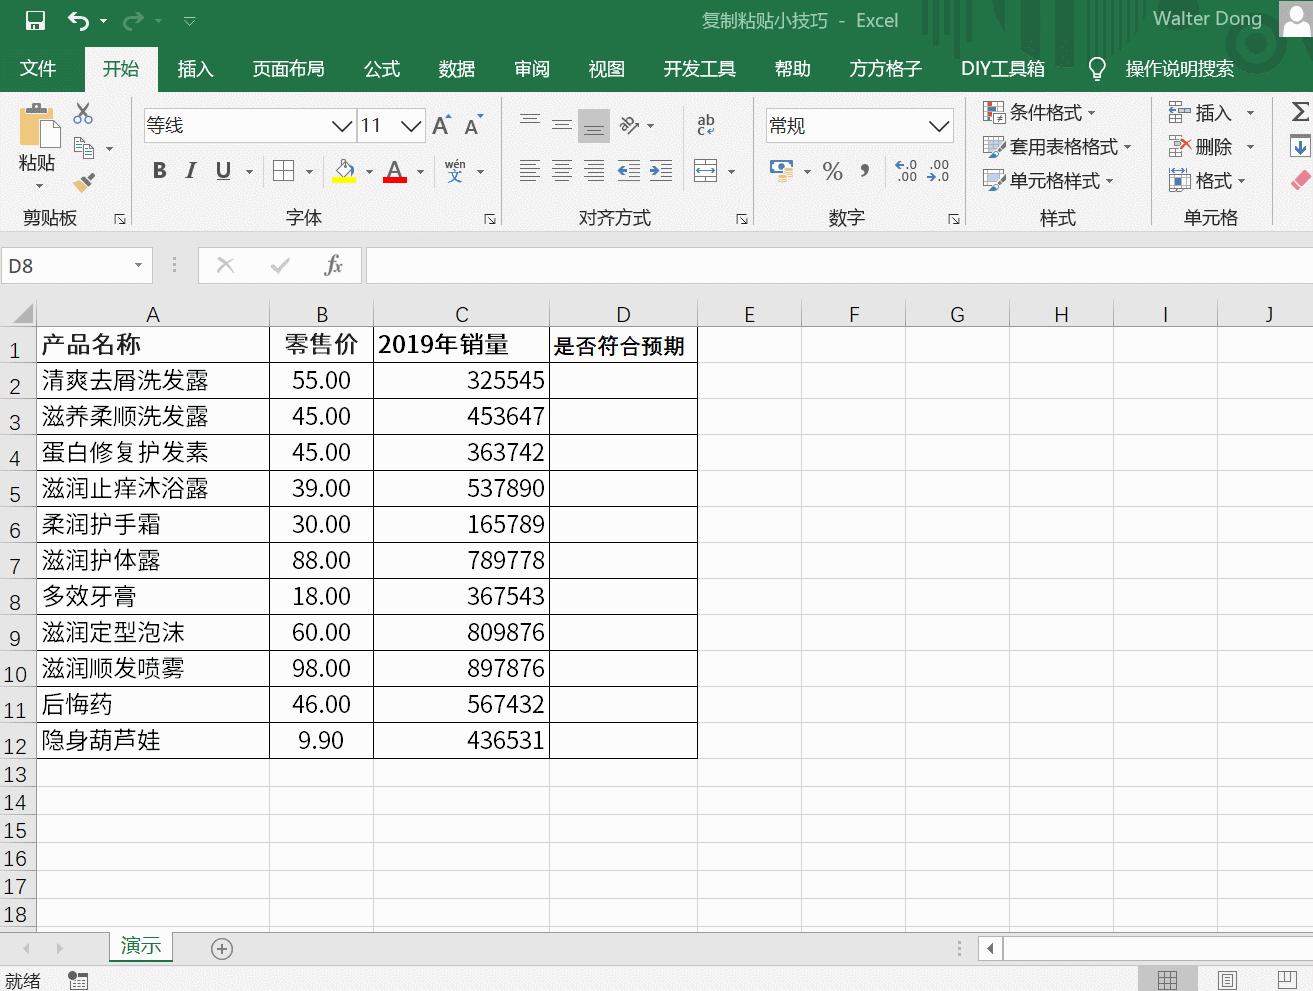Screen dimensions: 1313x991
Task: Click the 演示 sheet tab
Action: click(x=140, y=947)
